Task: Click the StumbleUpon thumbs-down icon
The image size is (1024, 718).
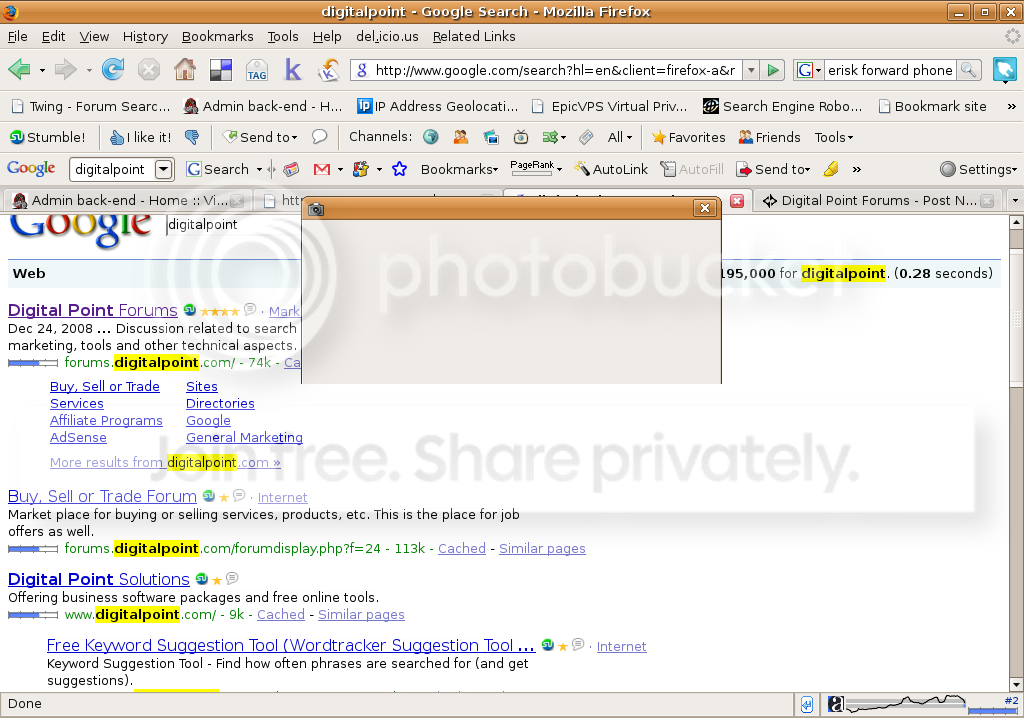Action: pos(192,137)
